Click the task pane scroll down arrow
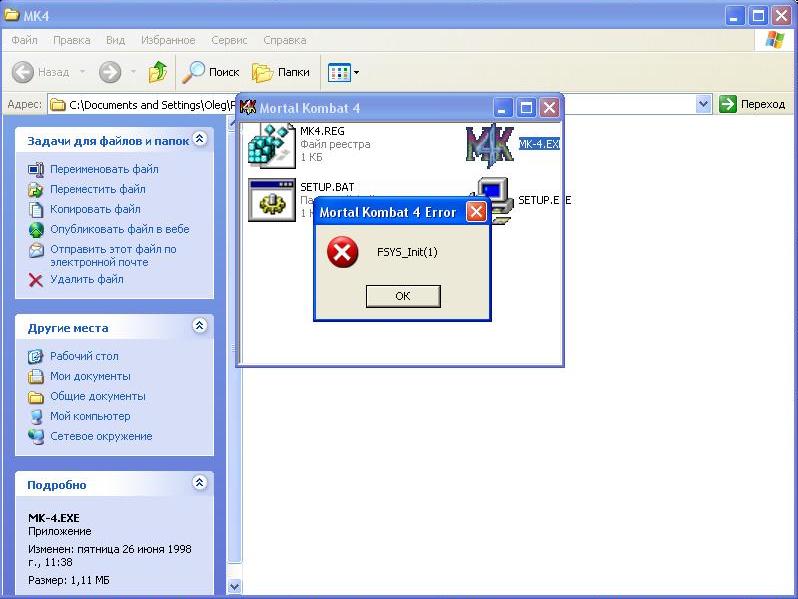This screenshot has height=599, width=798. click(x=234, y=587)
